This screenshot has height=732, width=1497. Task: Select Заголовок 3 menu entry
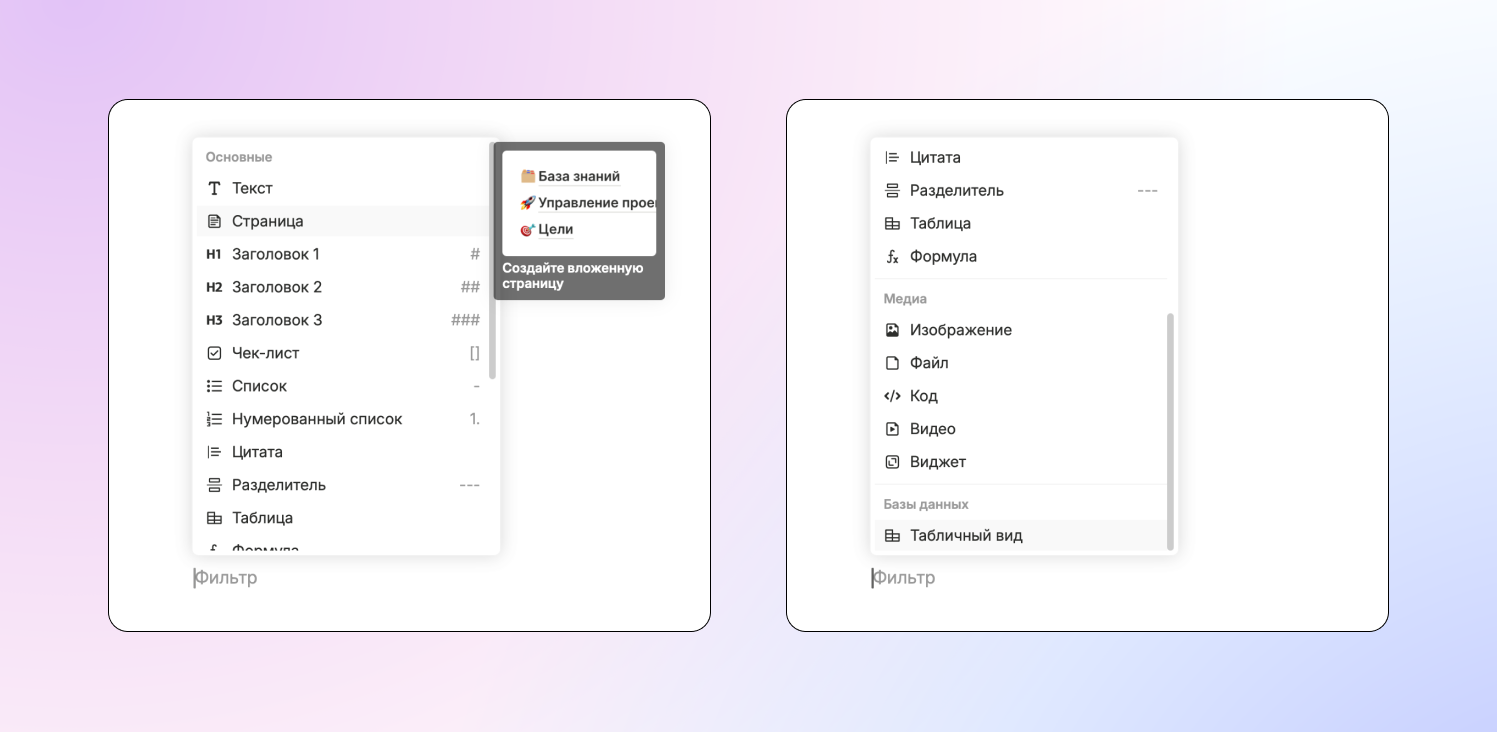click(x=277, y=320)
